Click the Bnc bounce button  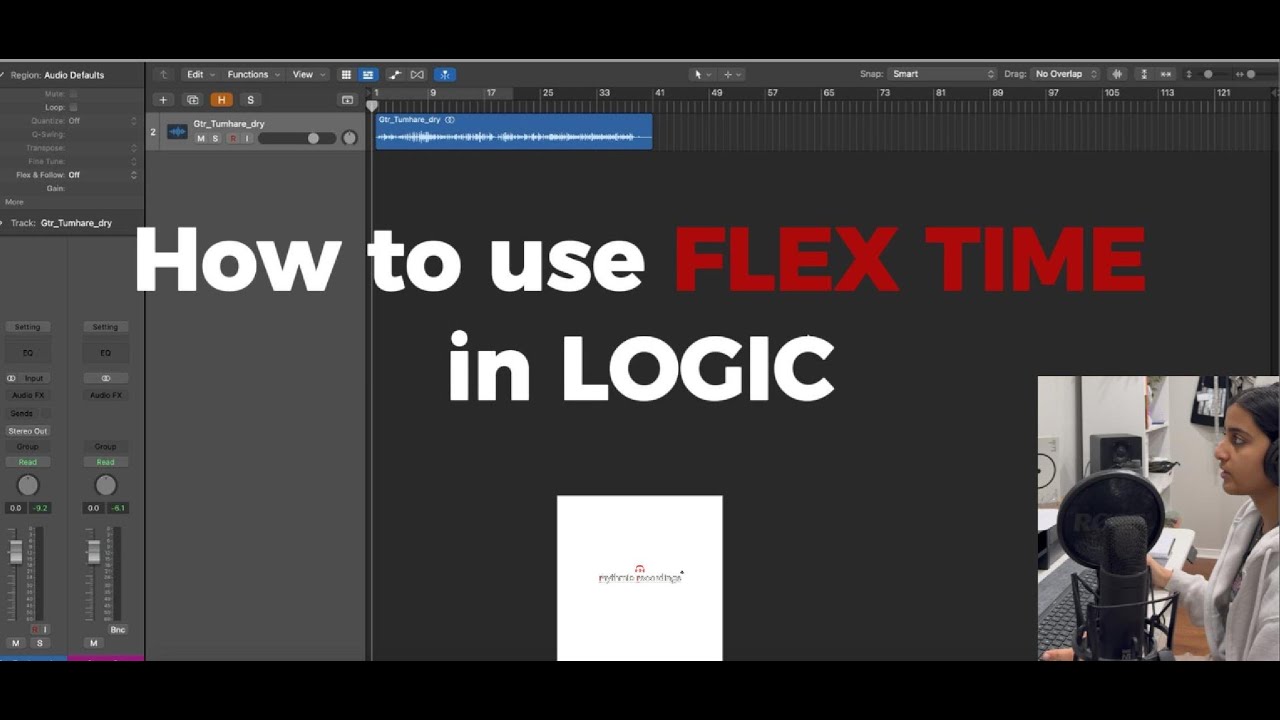[x=117, y=630]
